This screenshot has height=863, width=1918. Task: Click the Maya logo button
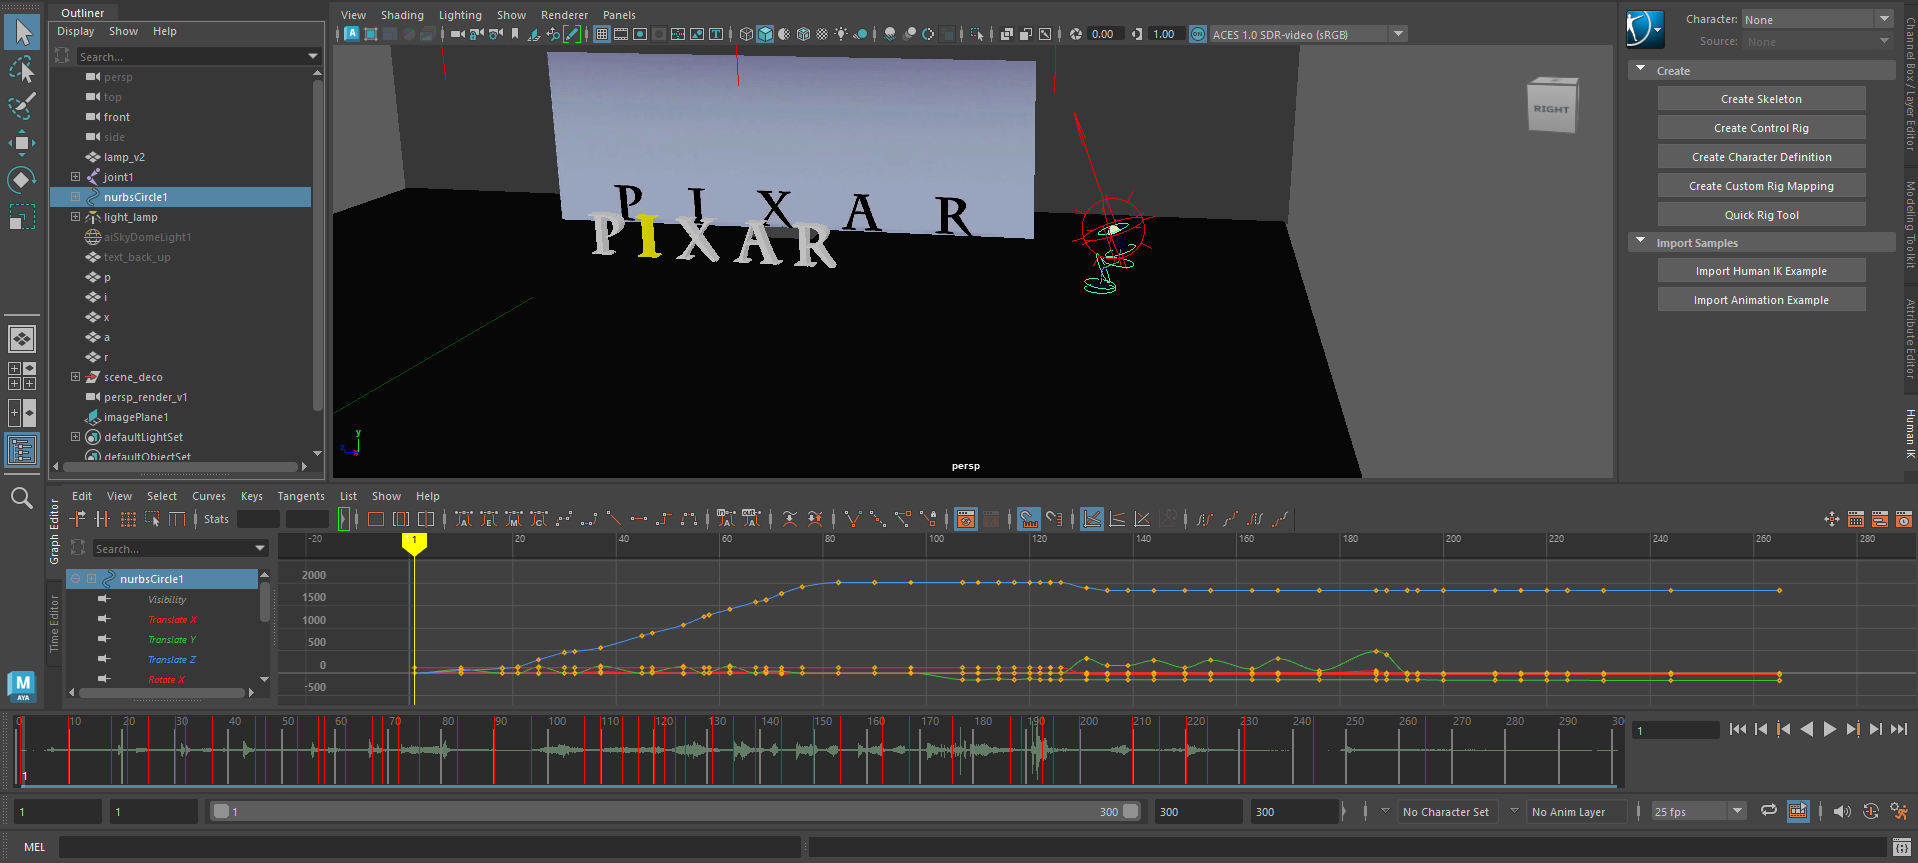tap(22, 686)
